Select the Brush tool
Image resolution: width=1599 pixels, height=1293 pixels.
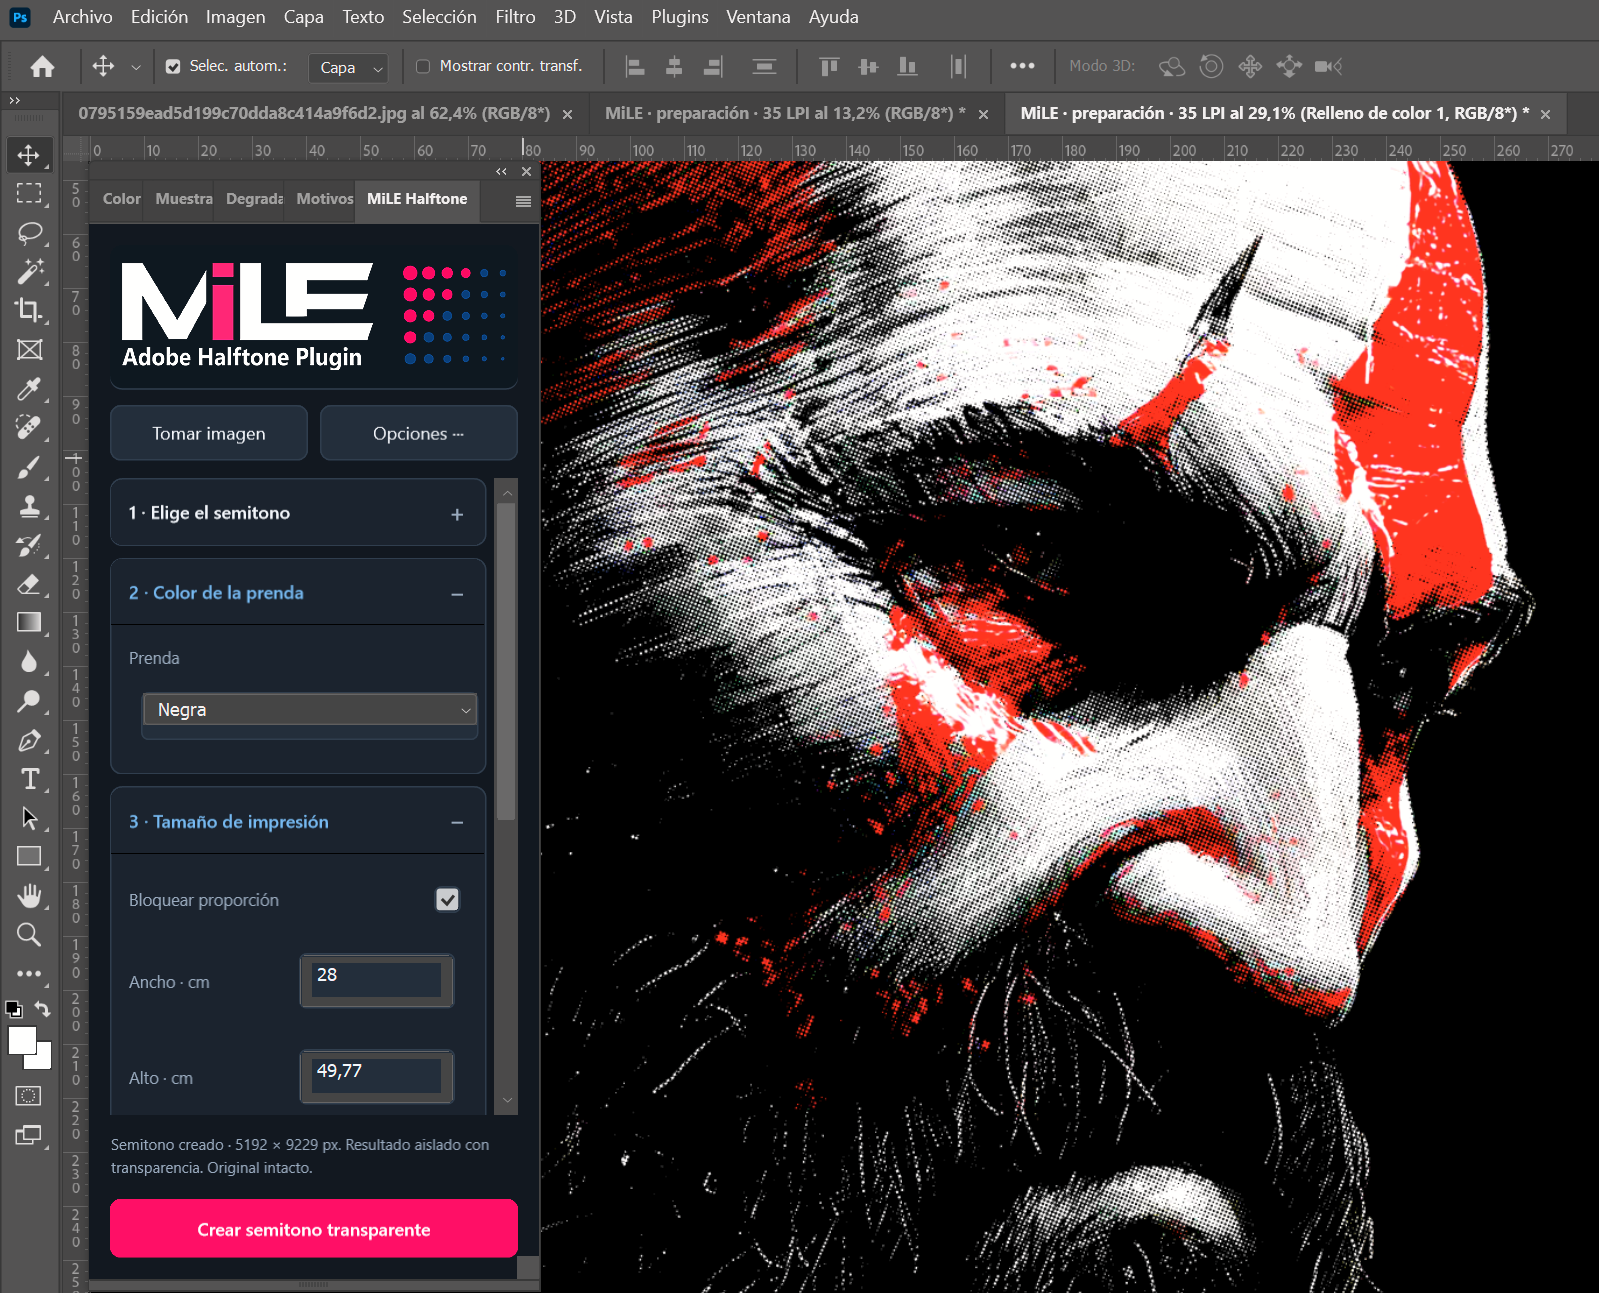[29, 467]
